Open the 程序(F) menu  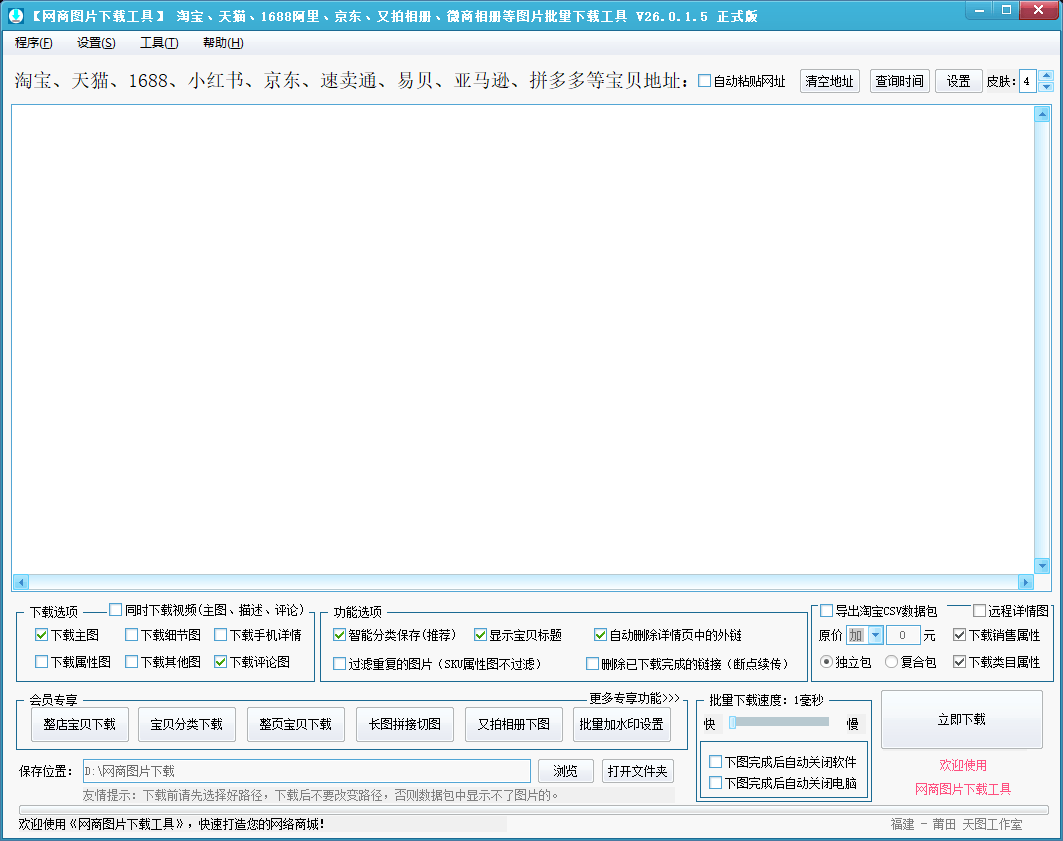point(33,43)
